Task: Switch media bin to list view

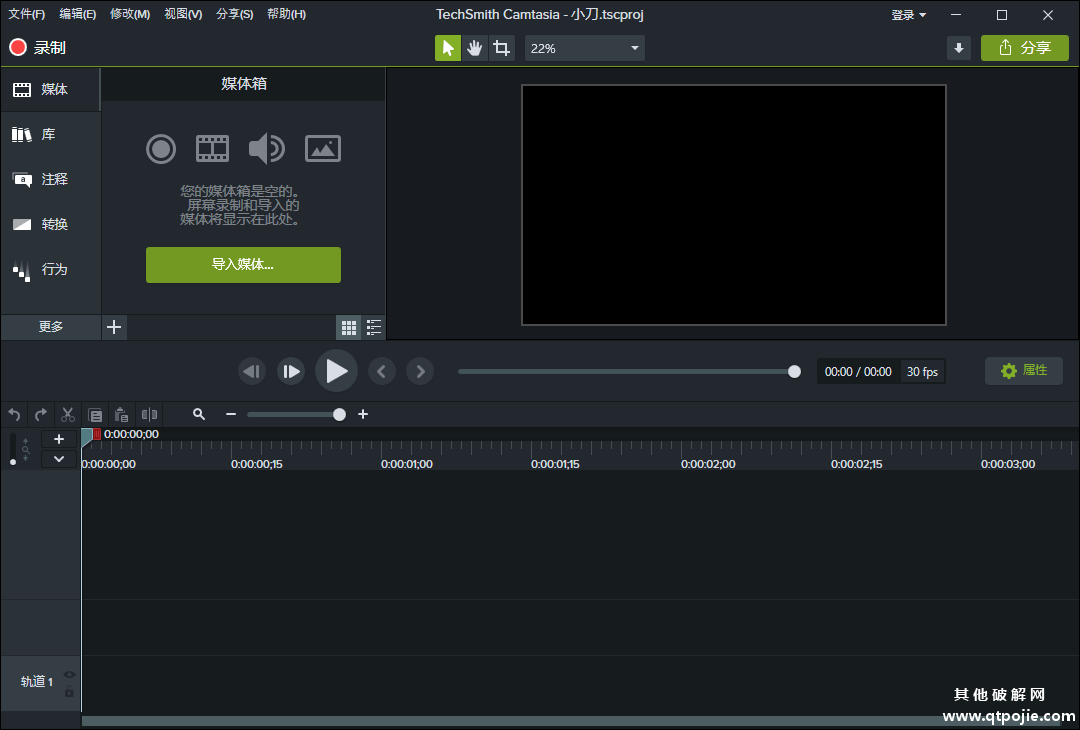Action: click(374, 327)
